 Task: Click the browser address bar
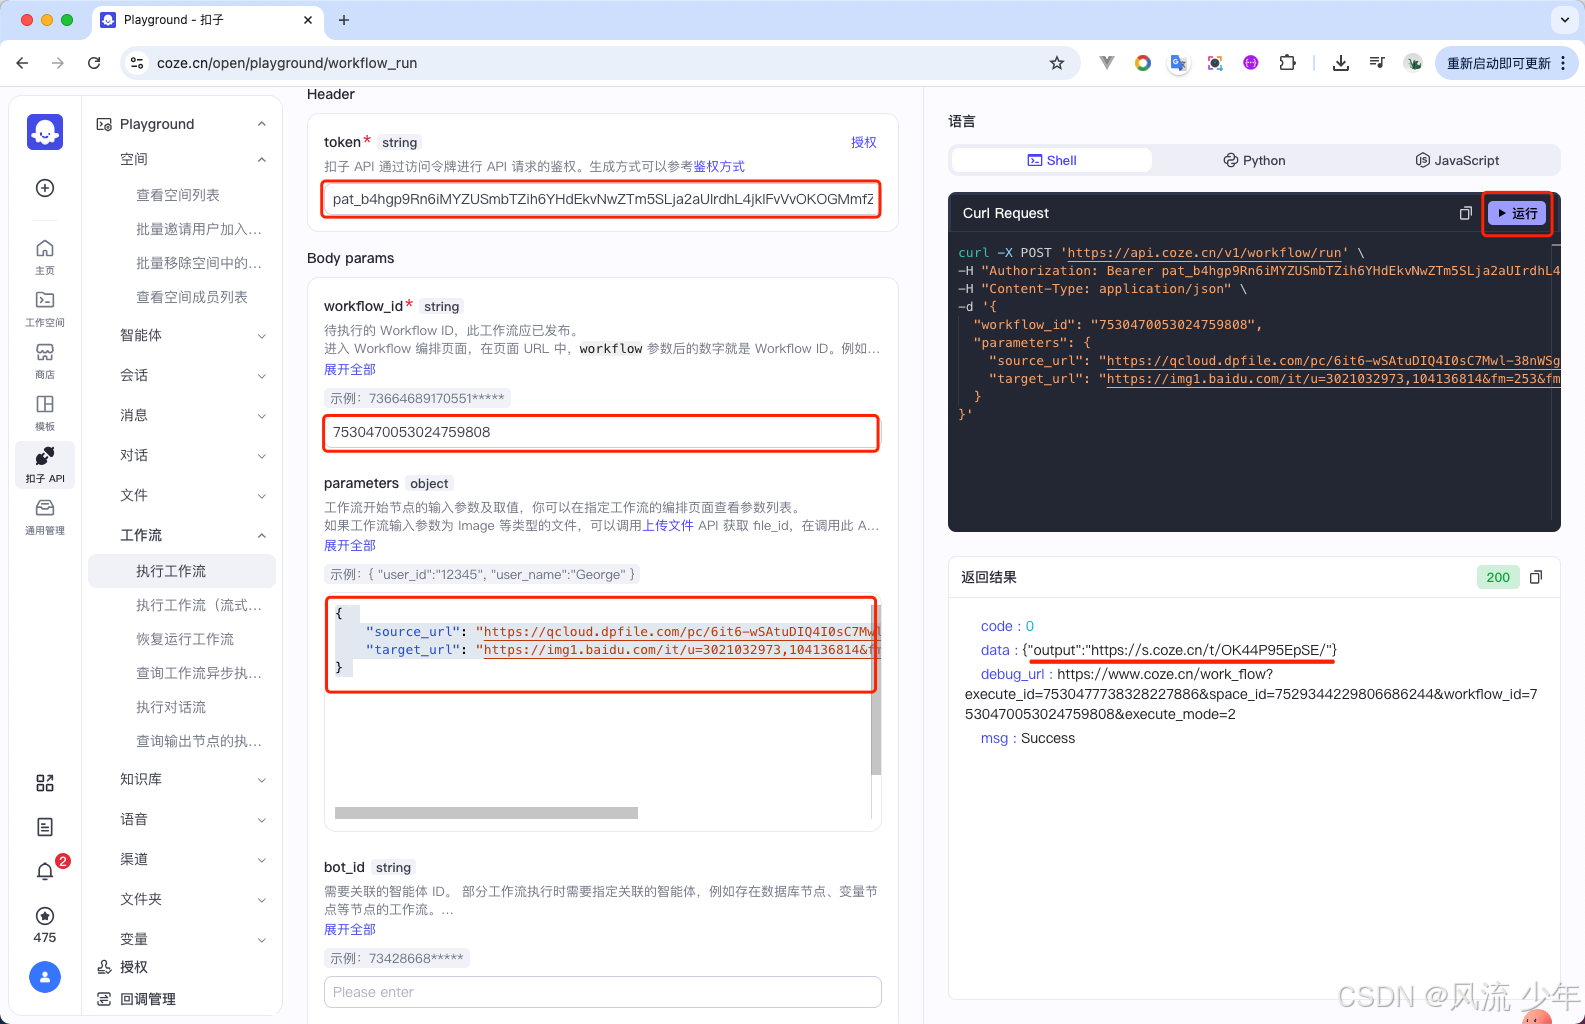click(600, 63)
